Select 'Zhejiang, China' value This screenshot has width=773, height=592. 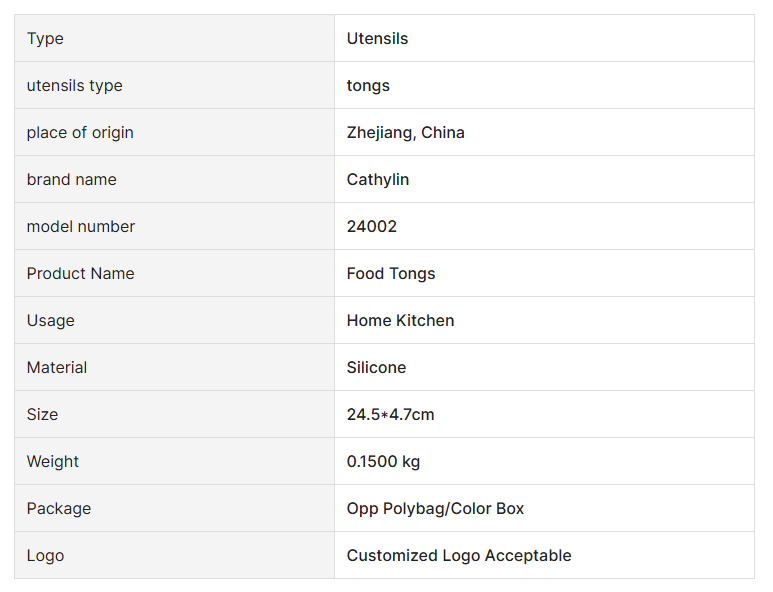405,133
